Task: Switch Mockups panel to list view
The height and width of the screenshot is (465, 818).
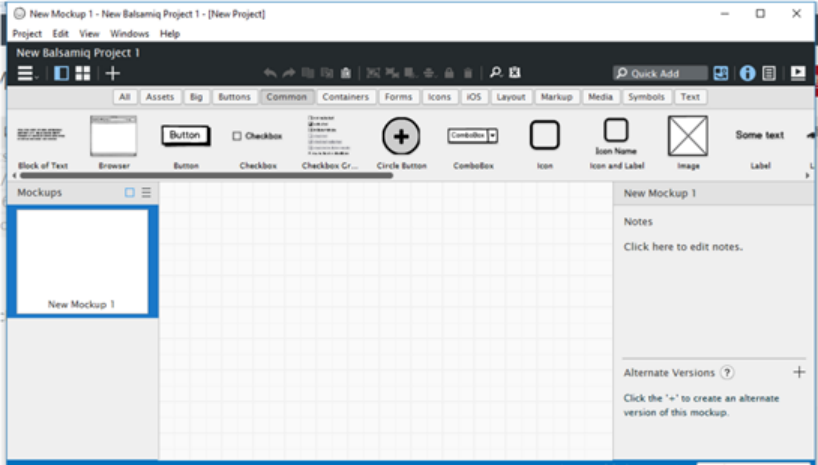Action: pos(147,193)
